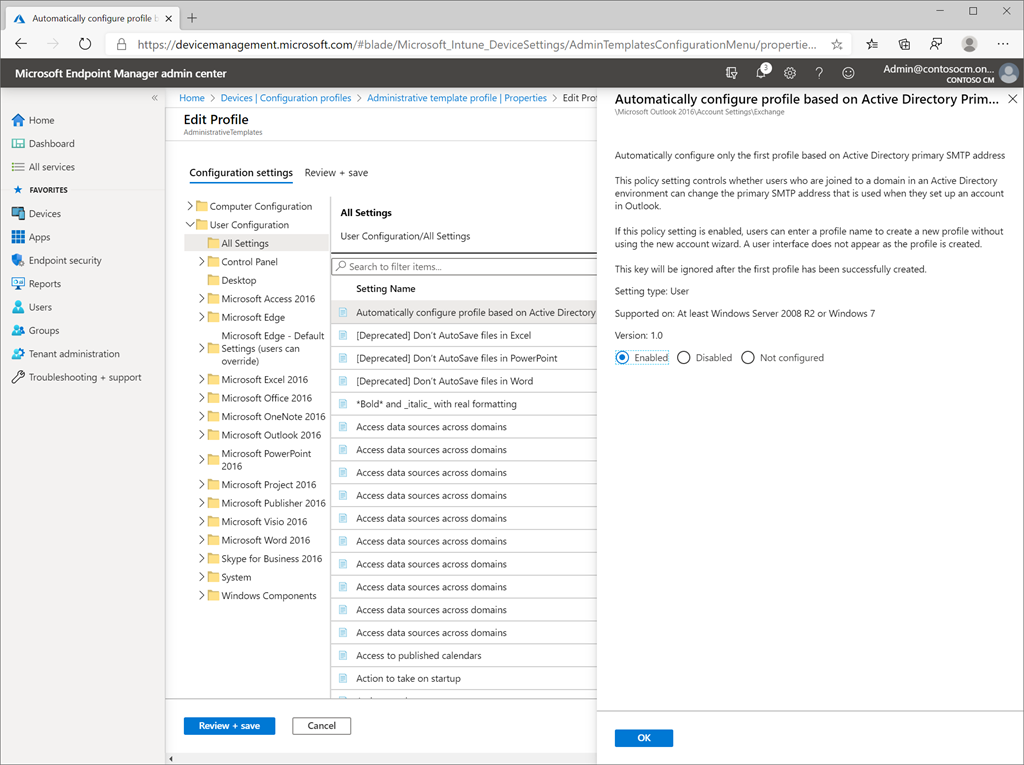Collapse the User Configuration tree node
The width and height of the screenshot is (1024, 765).
190,225
